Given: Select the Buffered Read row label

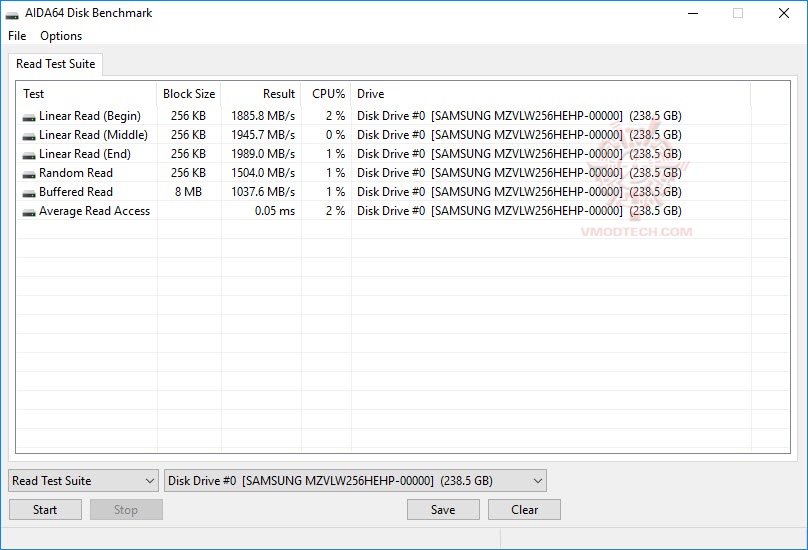Looking at the screenshot, I should (x=76, y=192).
